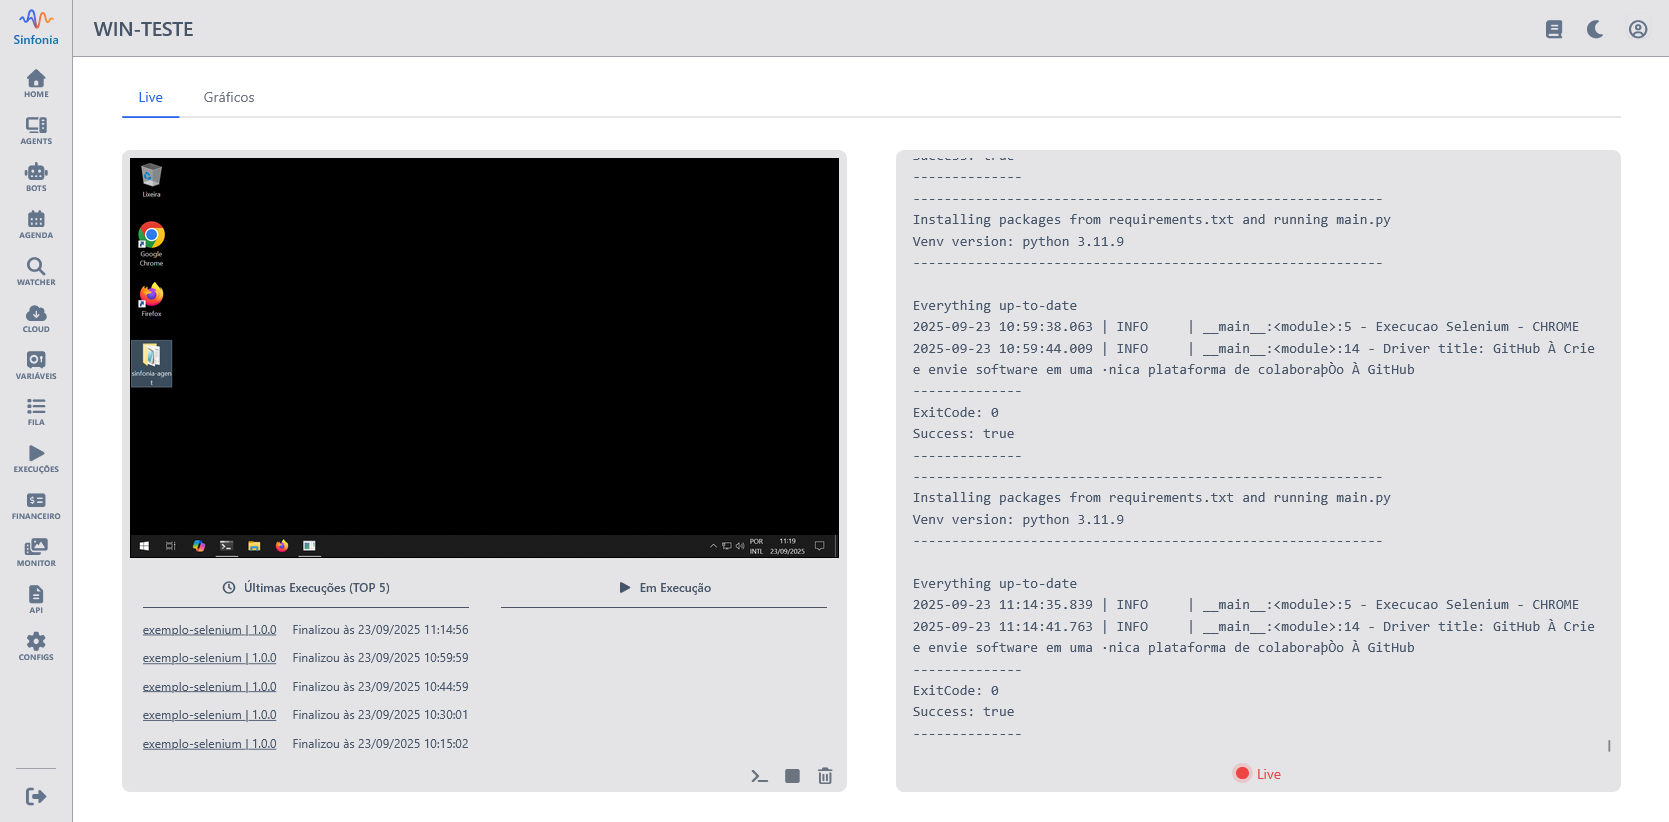
Task: Open the Agenda calendar icon
Action: coord(36,224)
